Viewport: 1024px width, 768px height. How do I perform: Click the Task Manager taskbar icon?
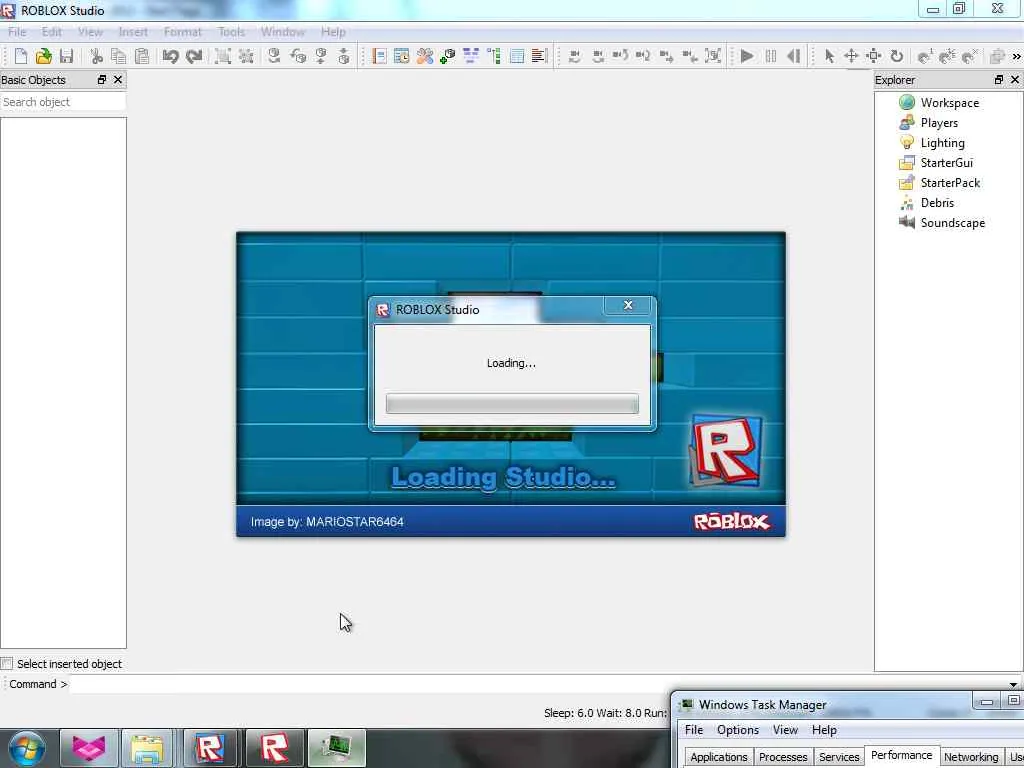(336, 748)
